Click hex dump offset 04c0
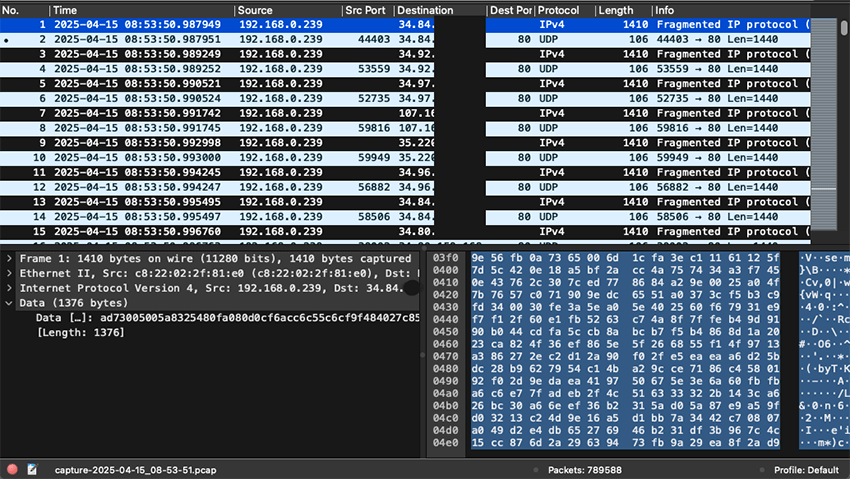Image resolution: width=850 pixels, height=479 pixels. pos(446,418)
